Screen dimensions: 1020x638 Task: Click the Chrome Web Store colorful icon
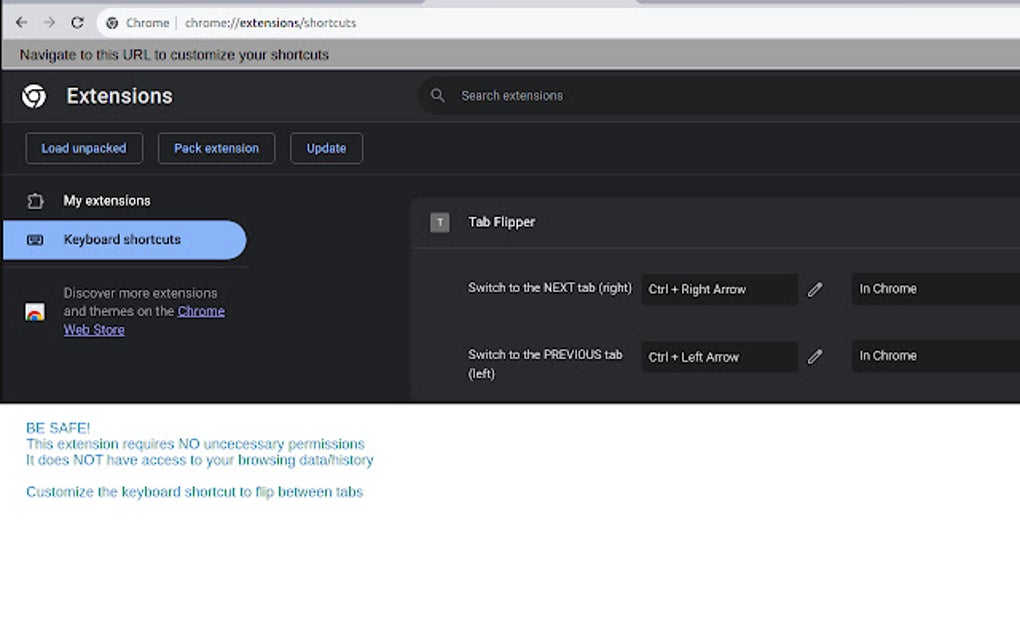click(x=36, y=310)
